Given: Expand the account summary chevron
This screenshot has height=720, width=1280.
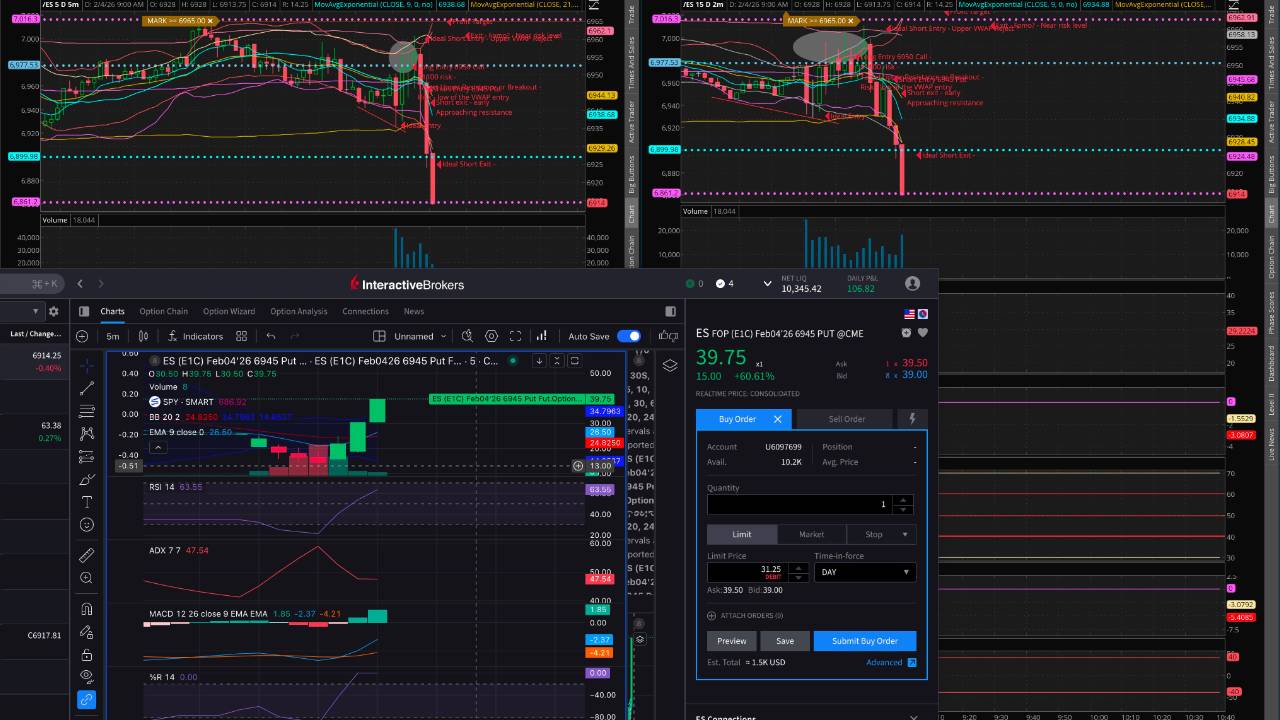Looking at the screenshot, I should pos(767,284).
